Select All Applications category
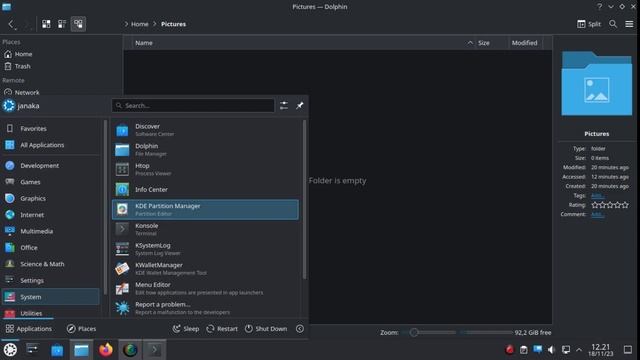The width and height of the screenshot is (640, 360). tap(51, 145)
